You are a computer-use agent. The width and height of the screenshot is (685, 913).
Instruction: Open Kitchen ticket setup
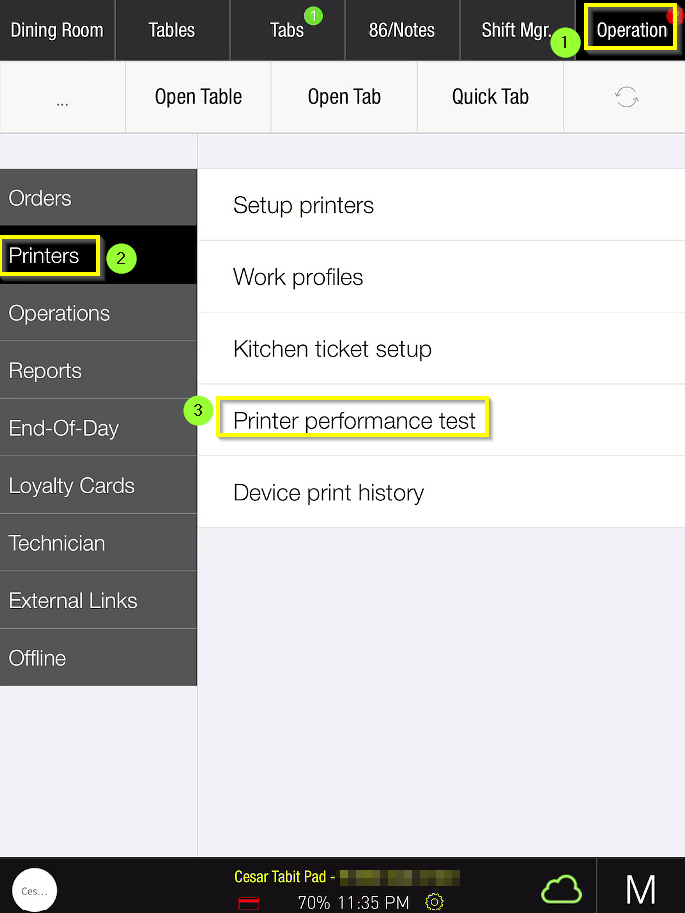[332, 349]
